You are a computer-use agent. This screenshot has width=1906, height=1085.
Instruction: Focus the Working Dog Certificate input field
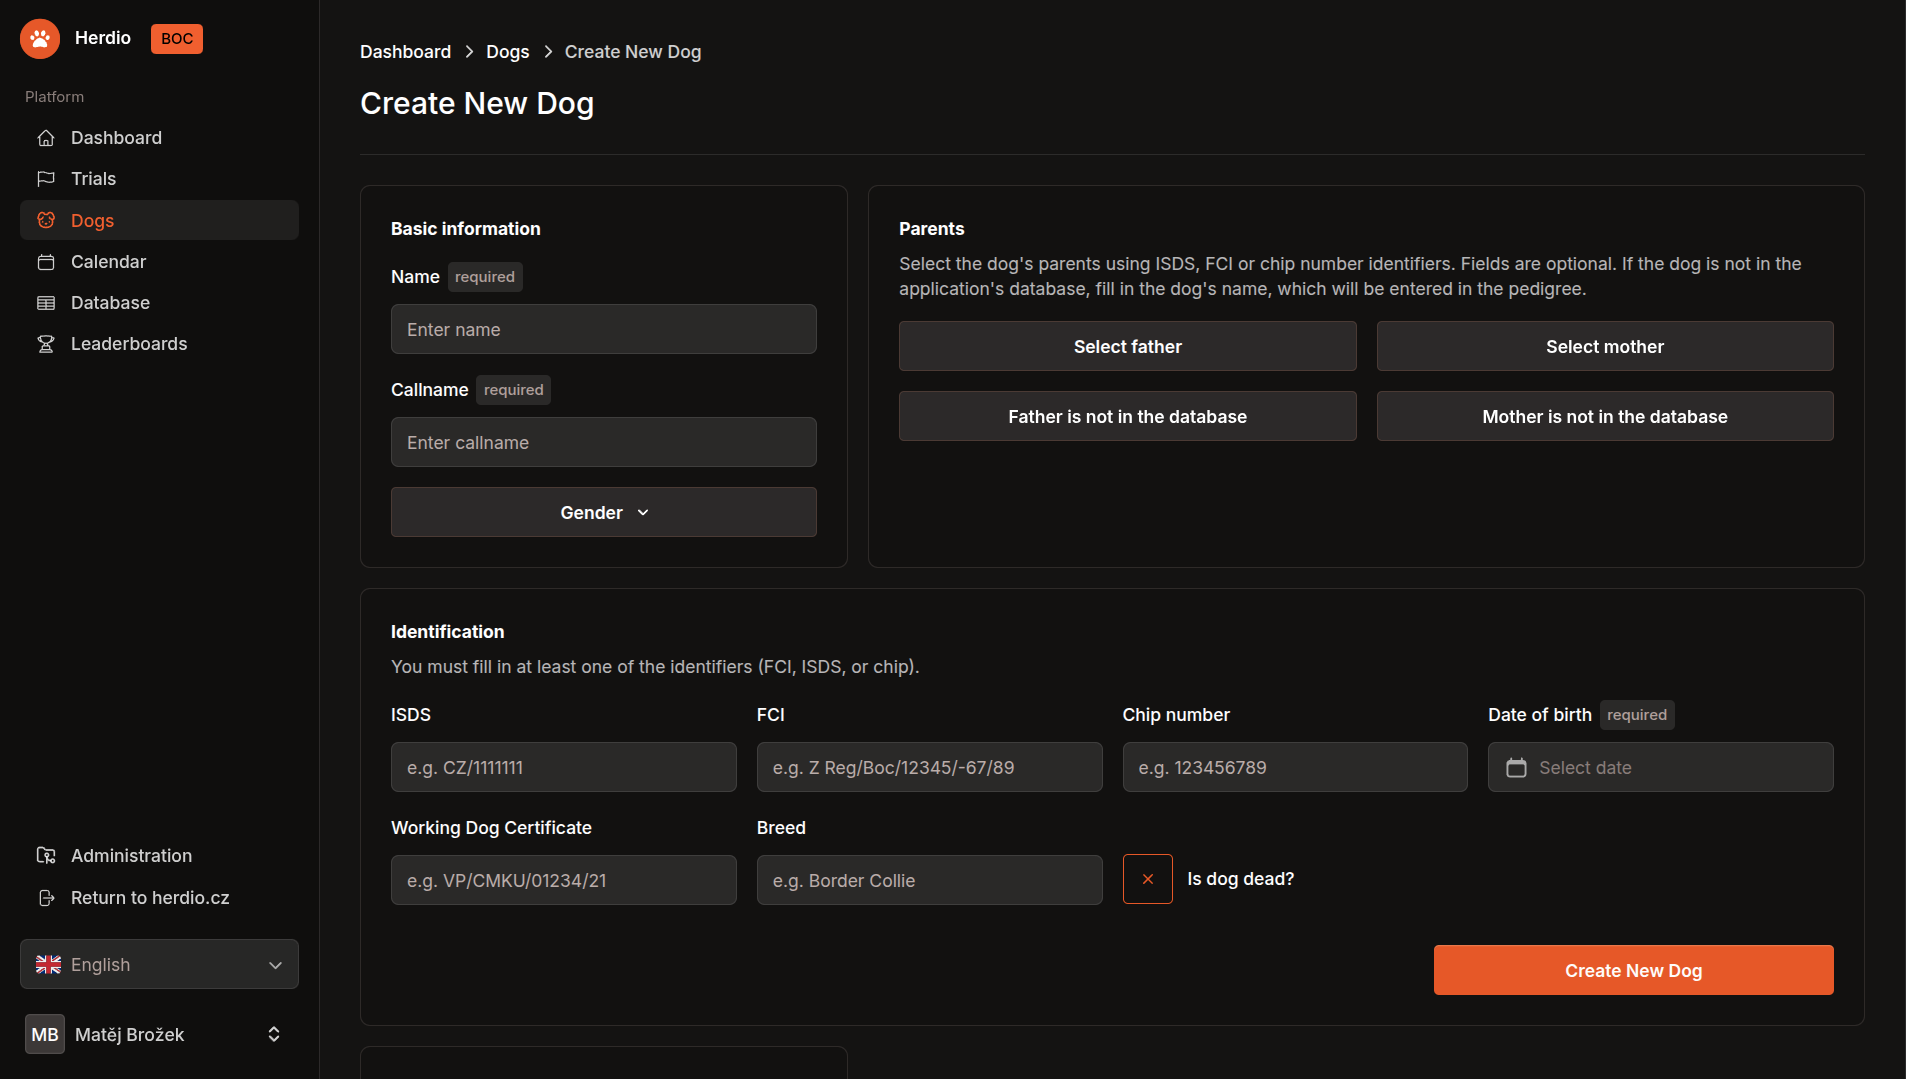pyautogui.click(x=564, y=880)
